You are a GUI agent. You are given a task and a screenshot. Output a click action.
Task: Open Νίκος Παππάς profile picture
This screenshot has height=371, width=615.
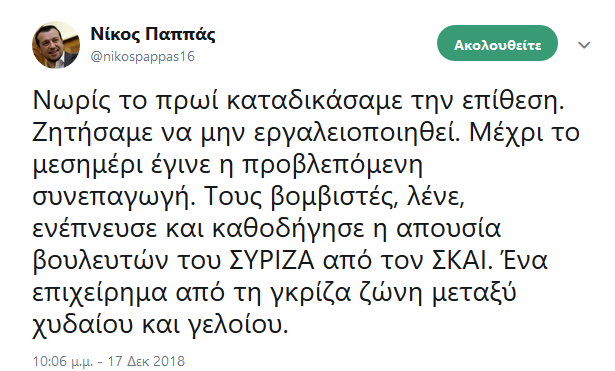tap(56, 45)
